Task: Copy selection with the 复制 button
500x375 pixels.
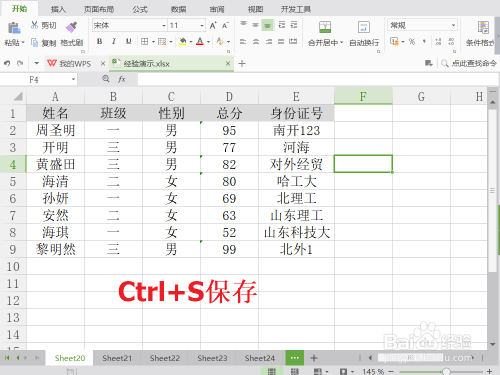Action: (x=44, y=43)
